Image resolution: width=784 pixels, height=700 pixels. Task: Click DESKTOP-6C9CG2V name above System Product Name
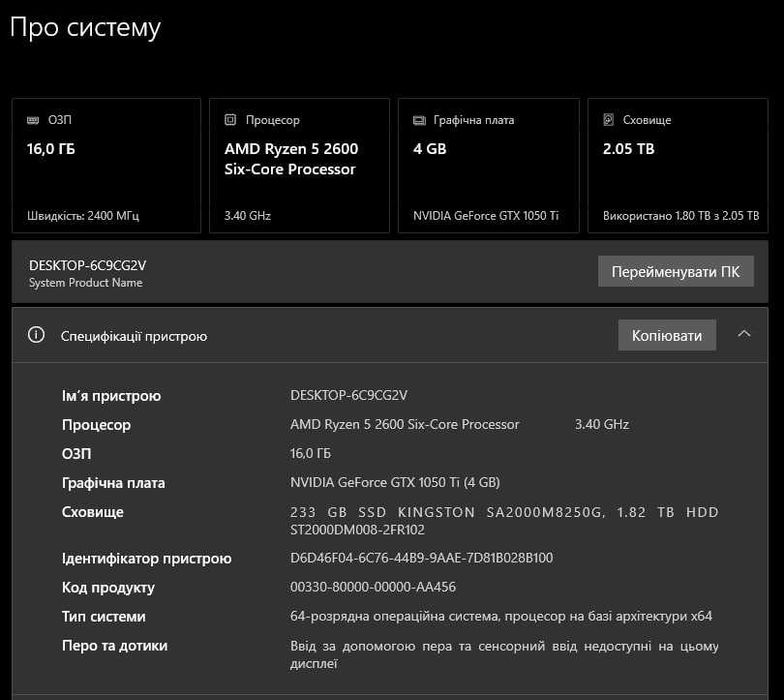point(88,265)
